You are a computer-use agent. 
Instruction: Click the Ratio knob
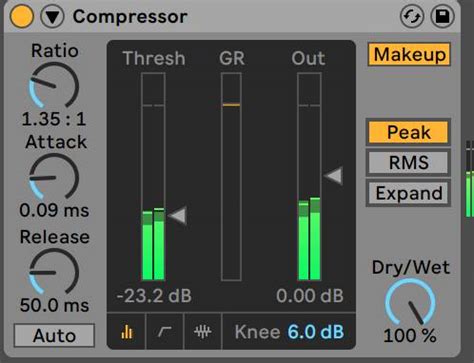pyautogui.click(x=54, y=86)
